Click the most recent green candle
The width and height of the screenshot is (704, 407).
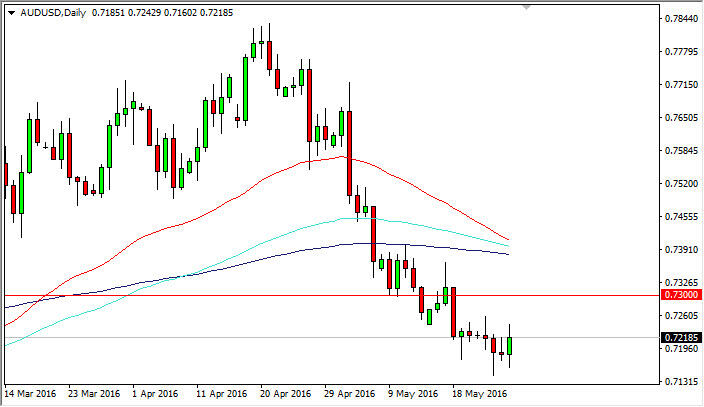pos(510,345)
